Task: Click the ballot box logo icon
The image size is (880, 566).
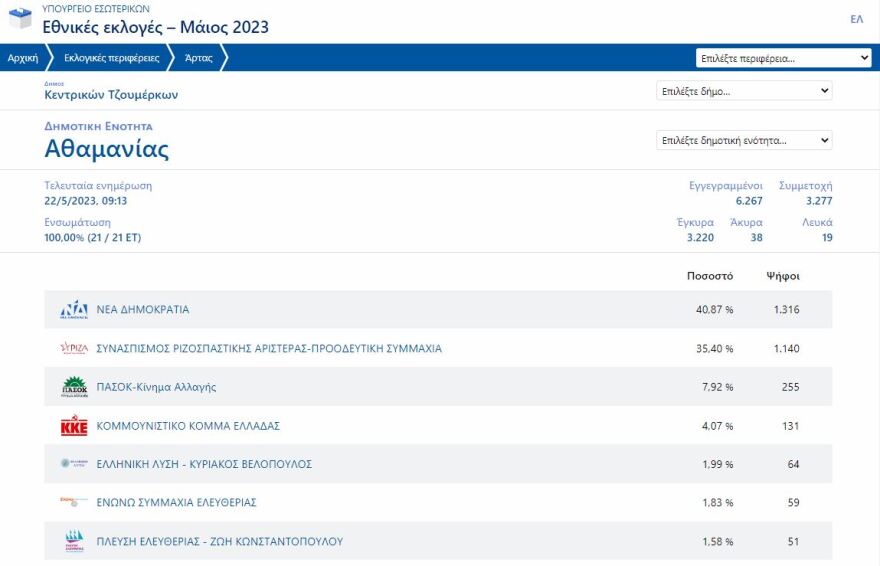Action: tap(20, 20)
